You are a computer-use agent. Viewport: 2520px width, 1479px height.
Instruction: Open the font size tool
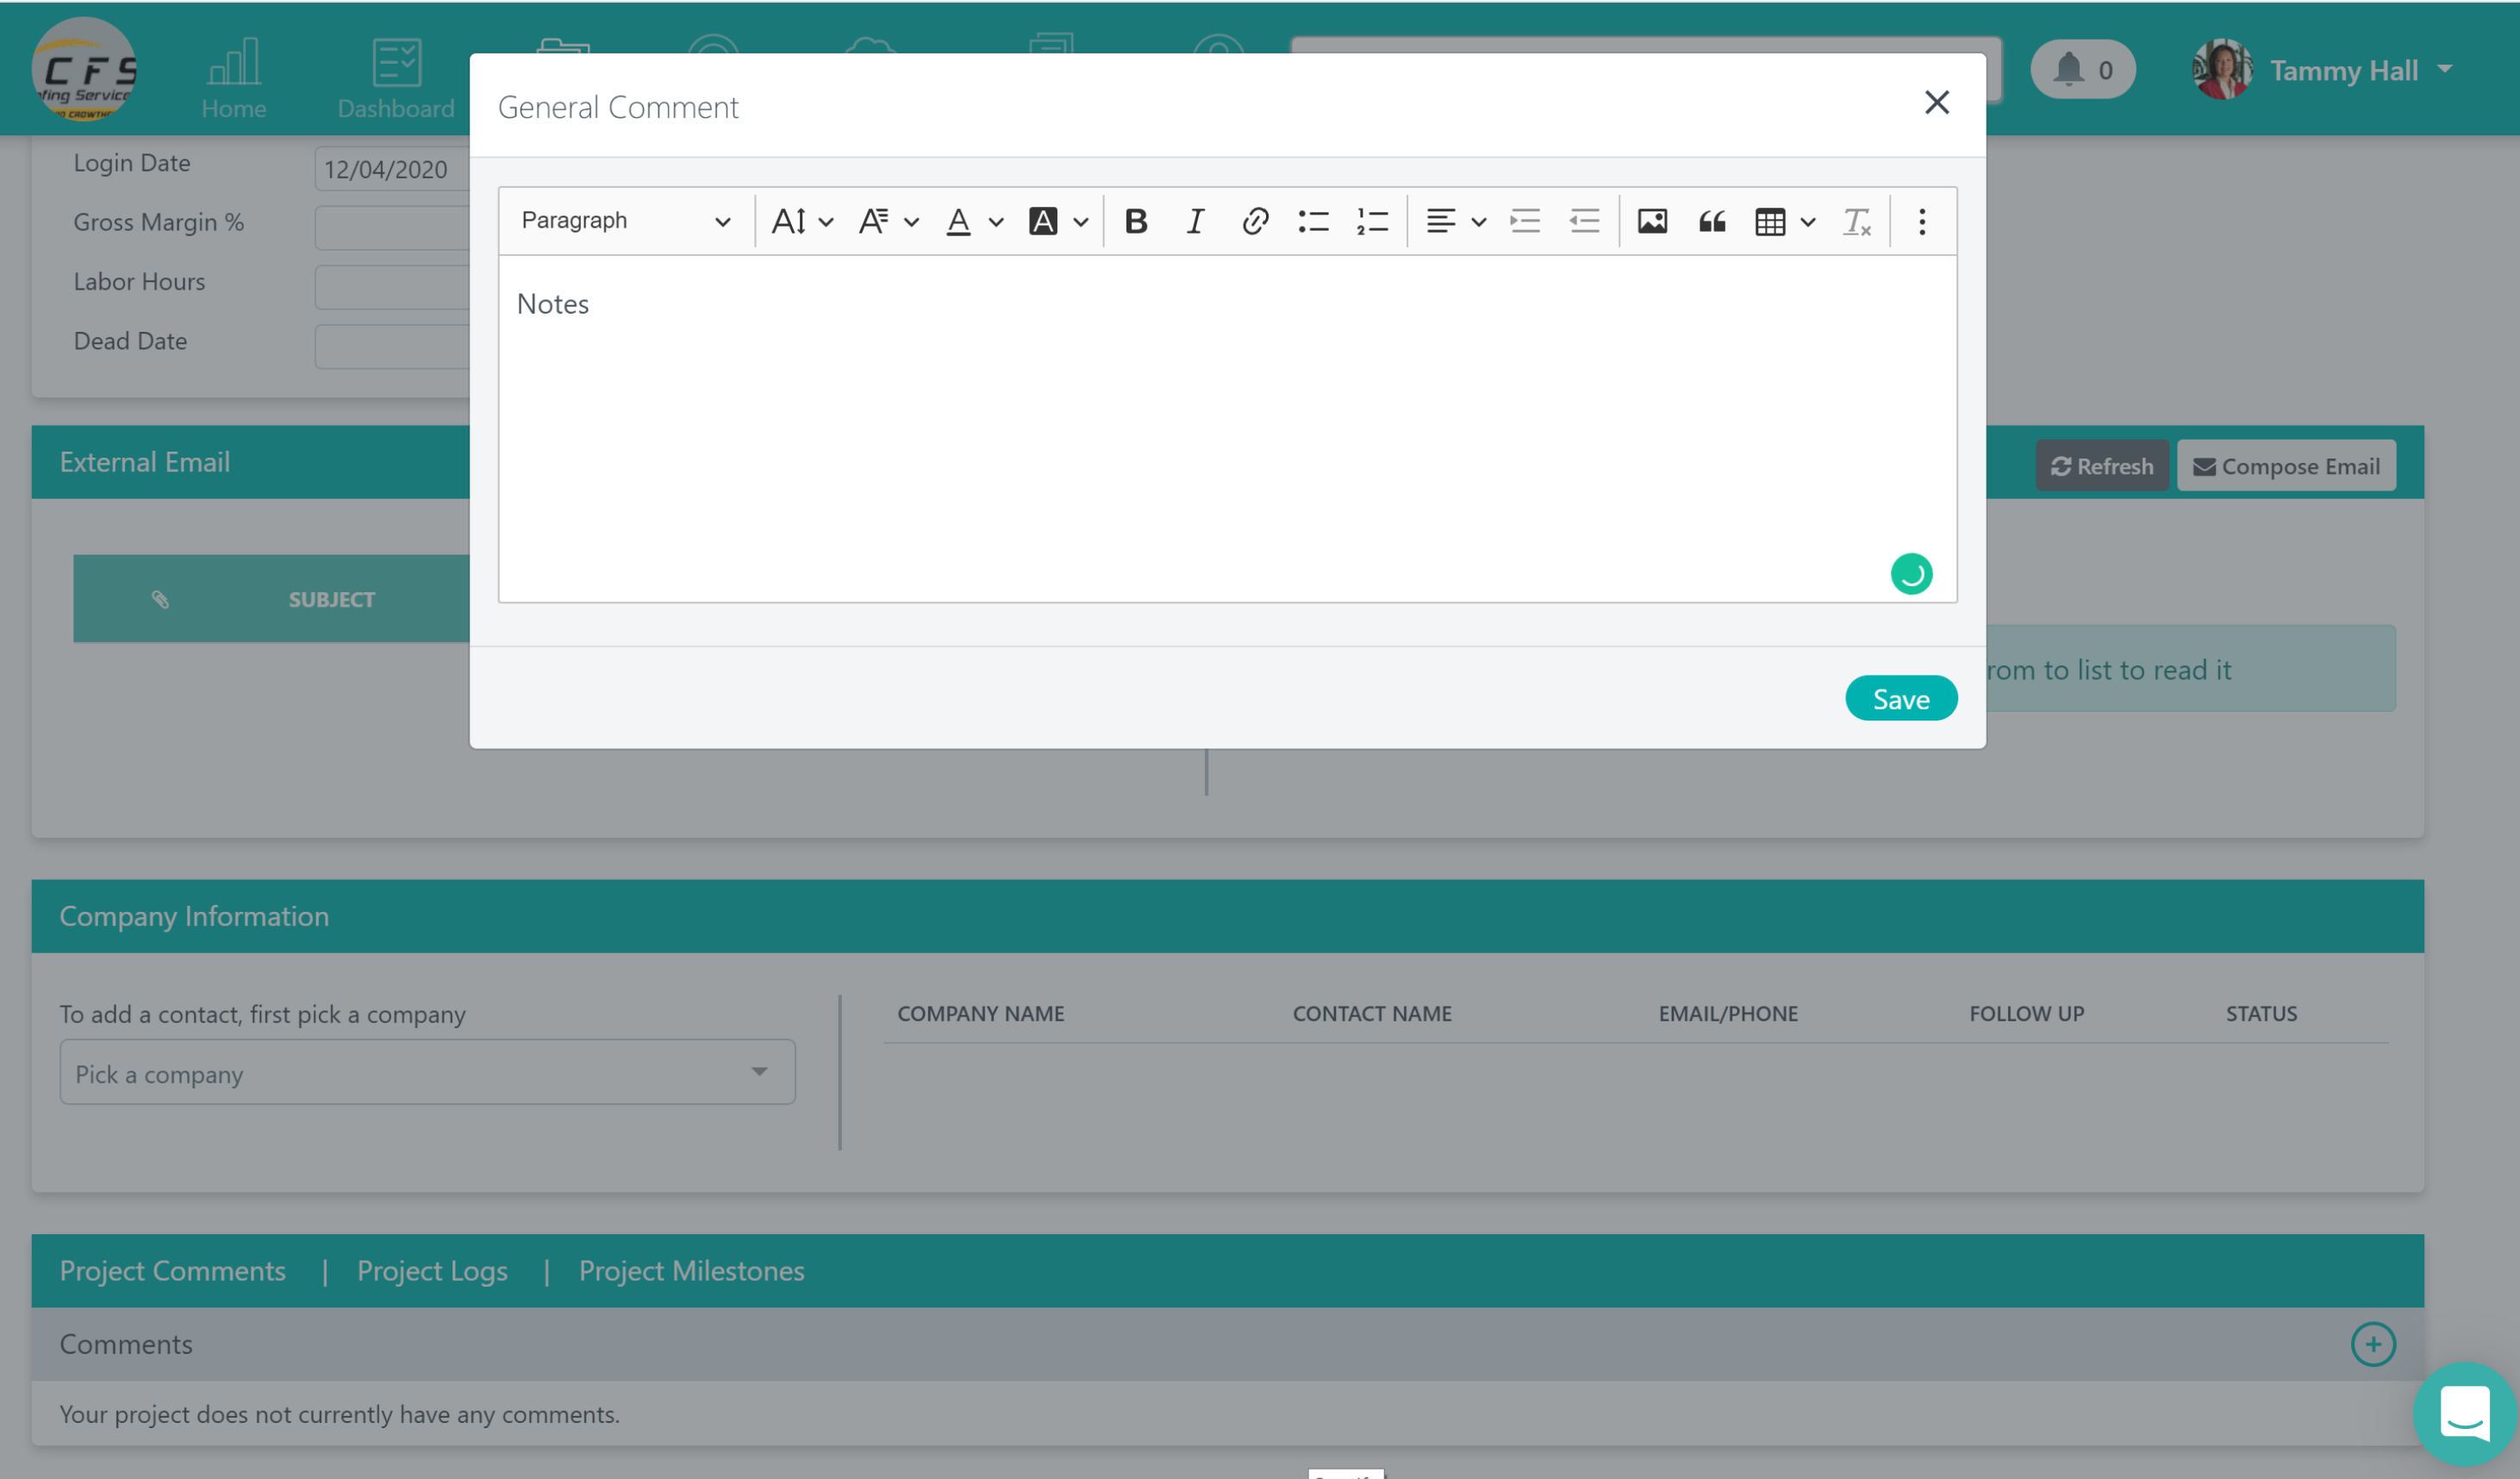click(x=789, y=221)
